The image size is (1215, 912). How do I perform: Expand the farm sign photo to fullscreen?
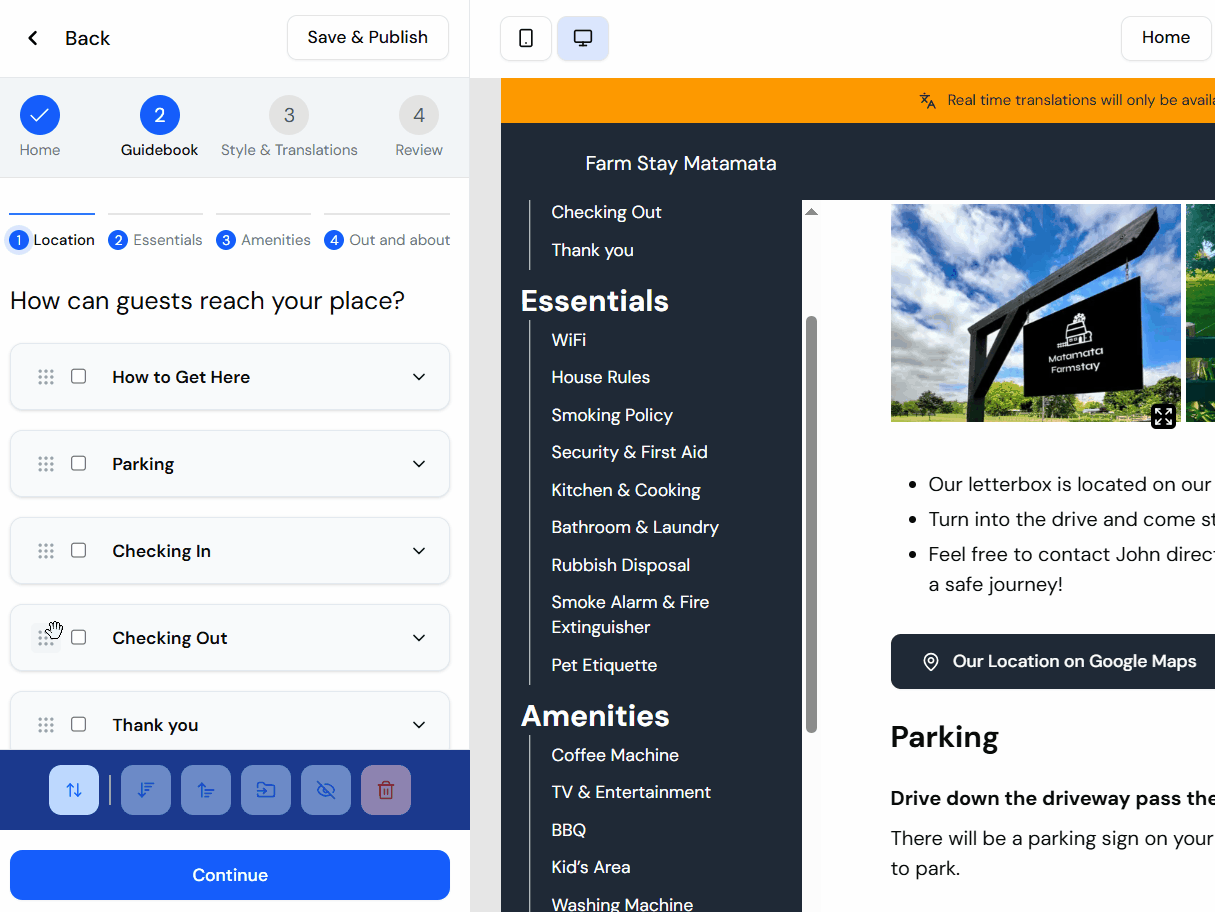(1163, 416)
